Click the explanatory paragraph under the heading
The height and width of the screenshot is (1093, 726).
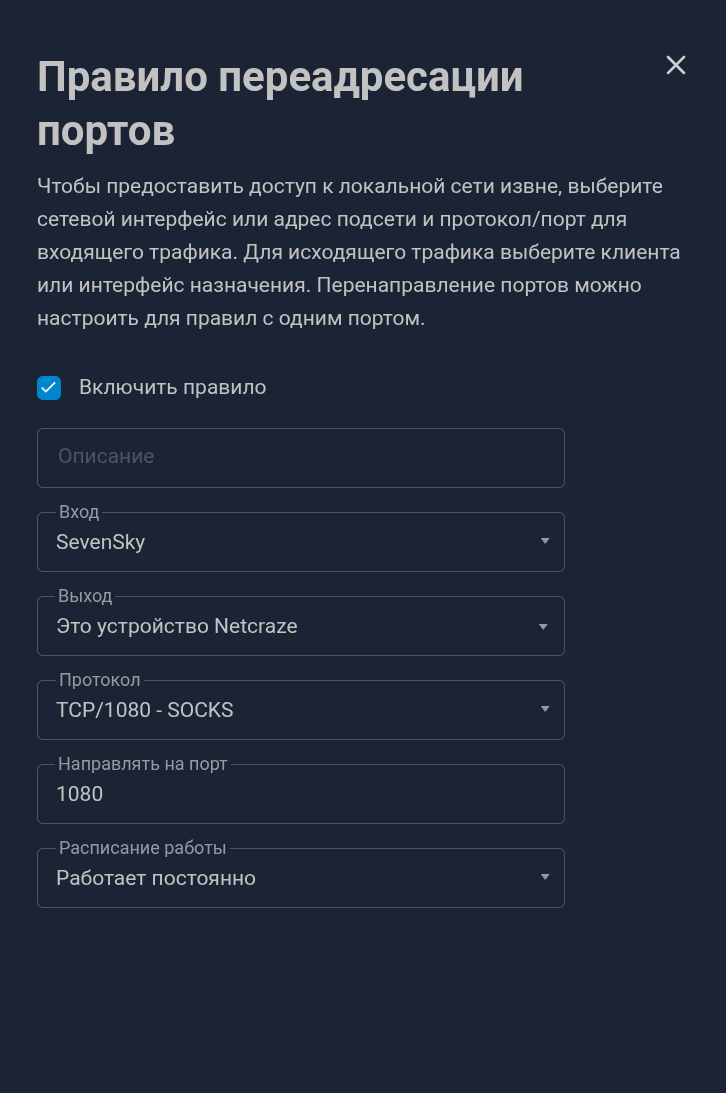pos(358,252)
